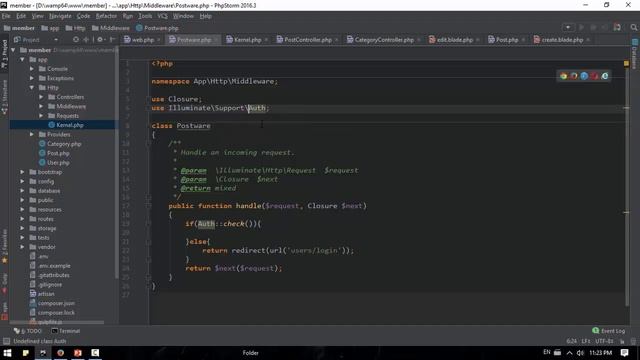This screenshot has height=360, width=640.
Task: Open Opera browser preview icon in editor
Action: (x=594, y=76)
